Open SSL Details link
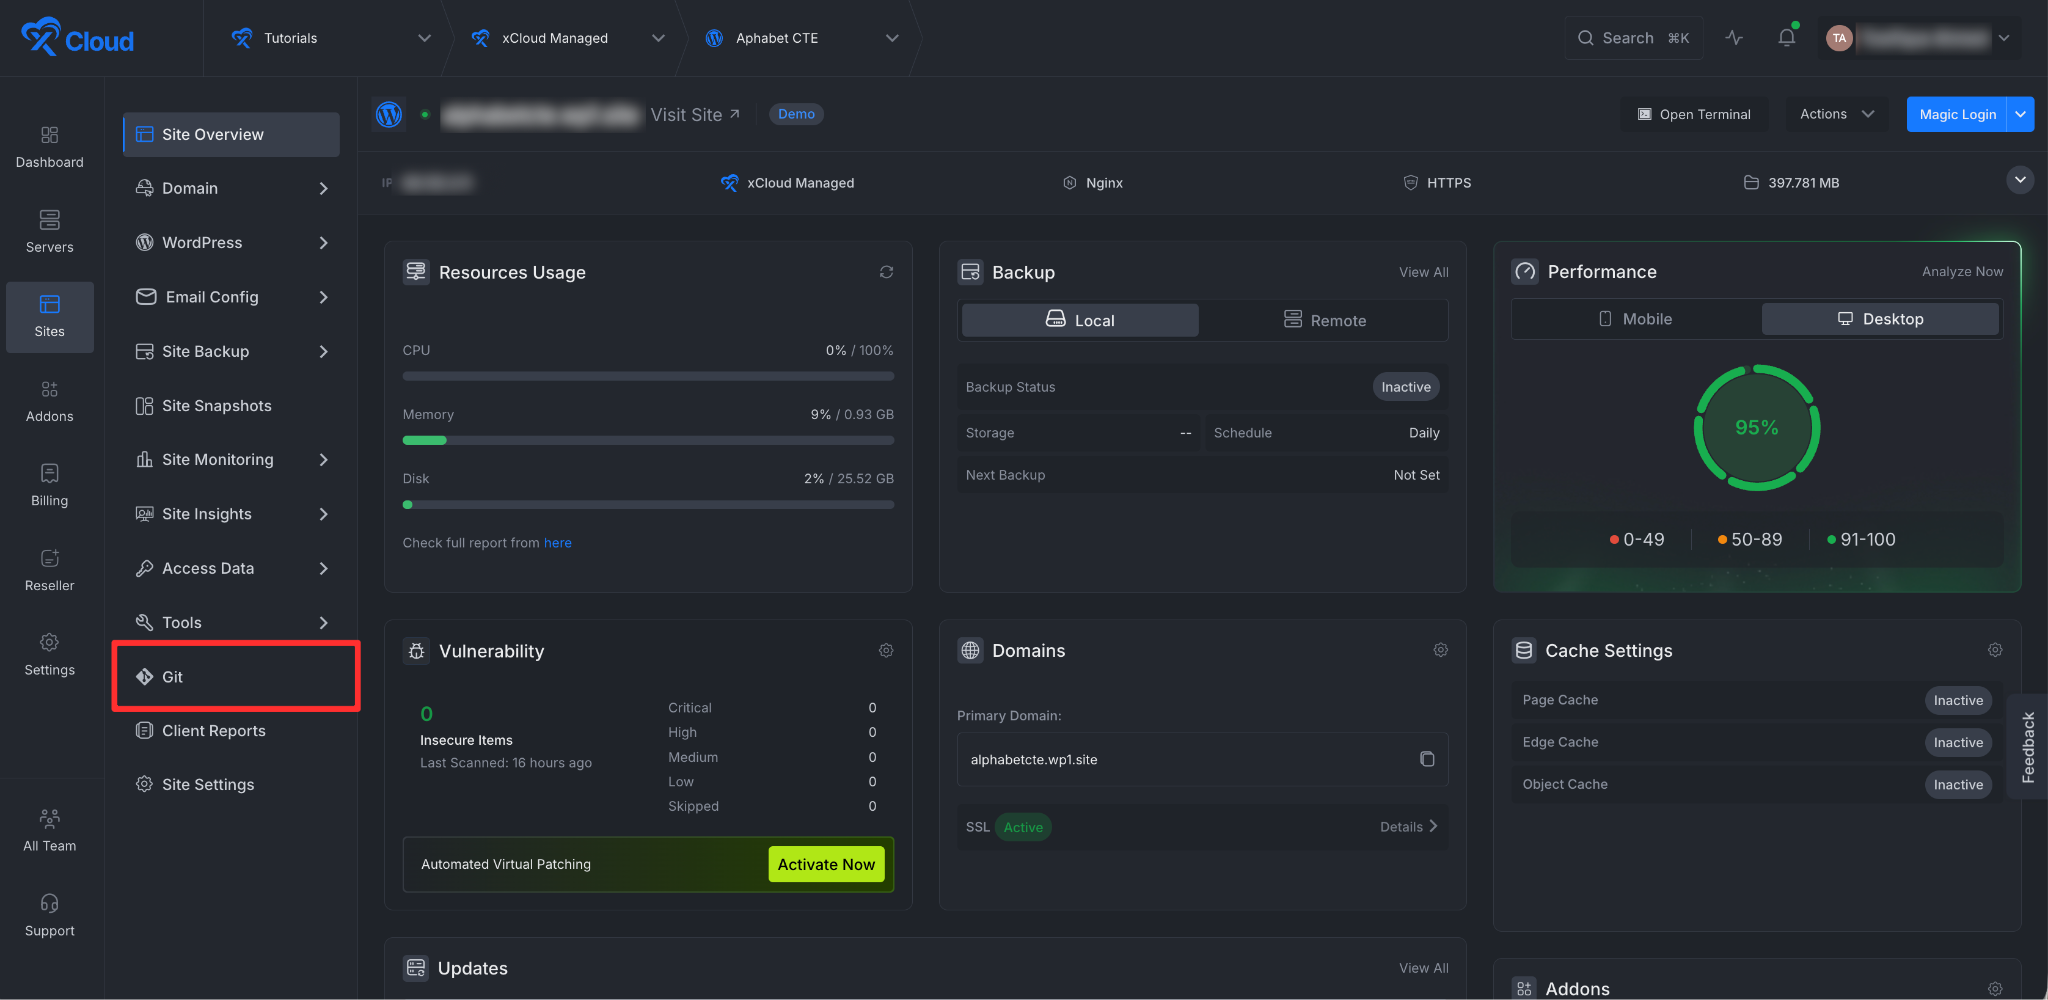 (x=1409, y=827)
